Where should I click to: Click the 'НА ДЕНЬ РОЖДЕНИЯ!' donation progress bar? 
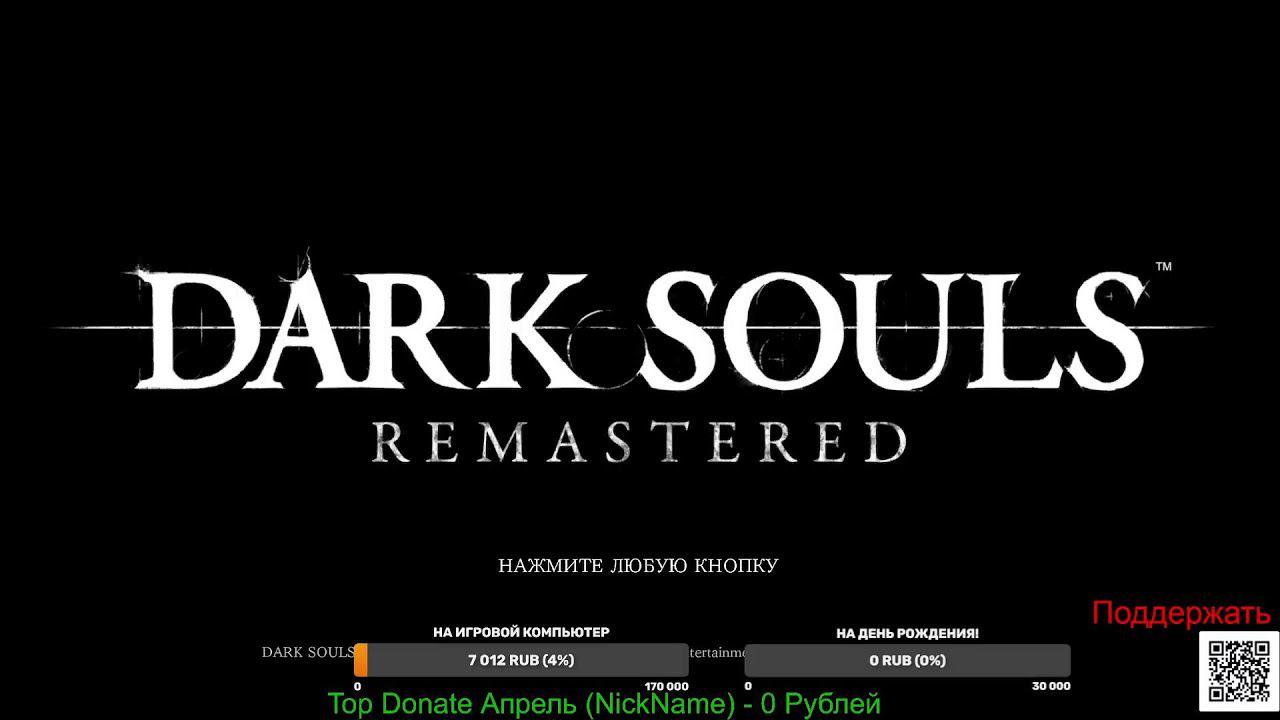pyautogui.click(x=908, y=660)
